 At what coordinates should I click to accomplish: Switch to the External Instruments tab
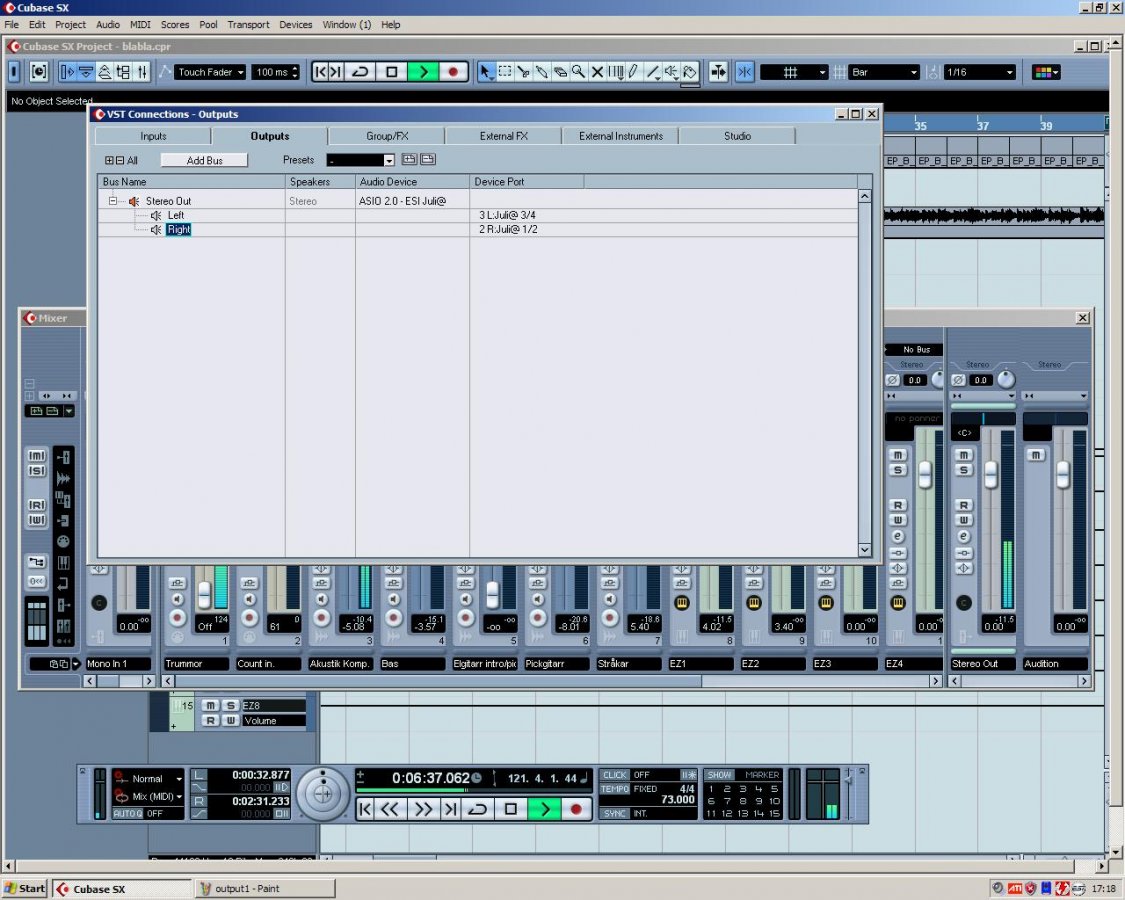tap(621, 136)
